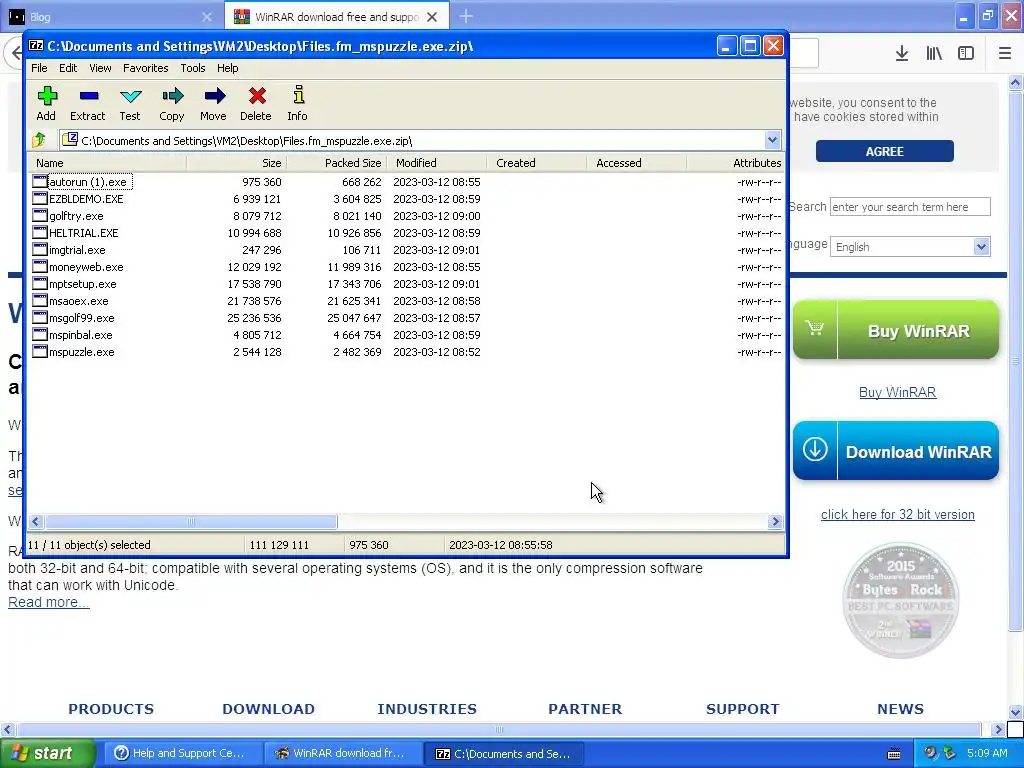Open the View menu
Image resolution: width=1024 pixels, height=768 pixels.
(x=100, y=68)
